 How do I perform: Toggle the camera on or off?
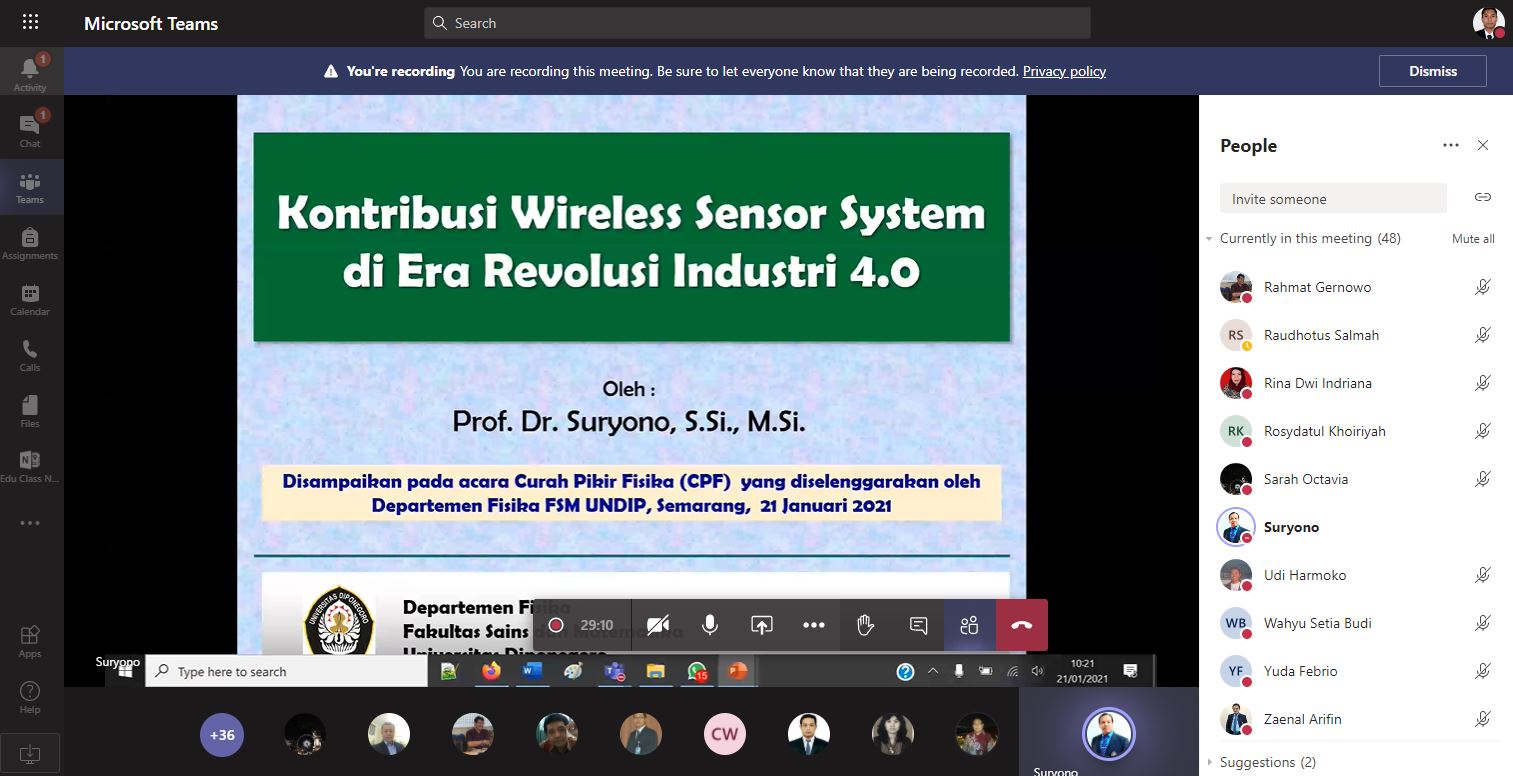tap(658, 625)
